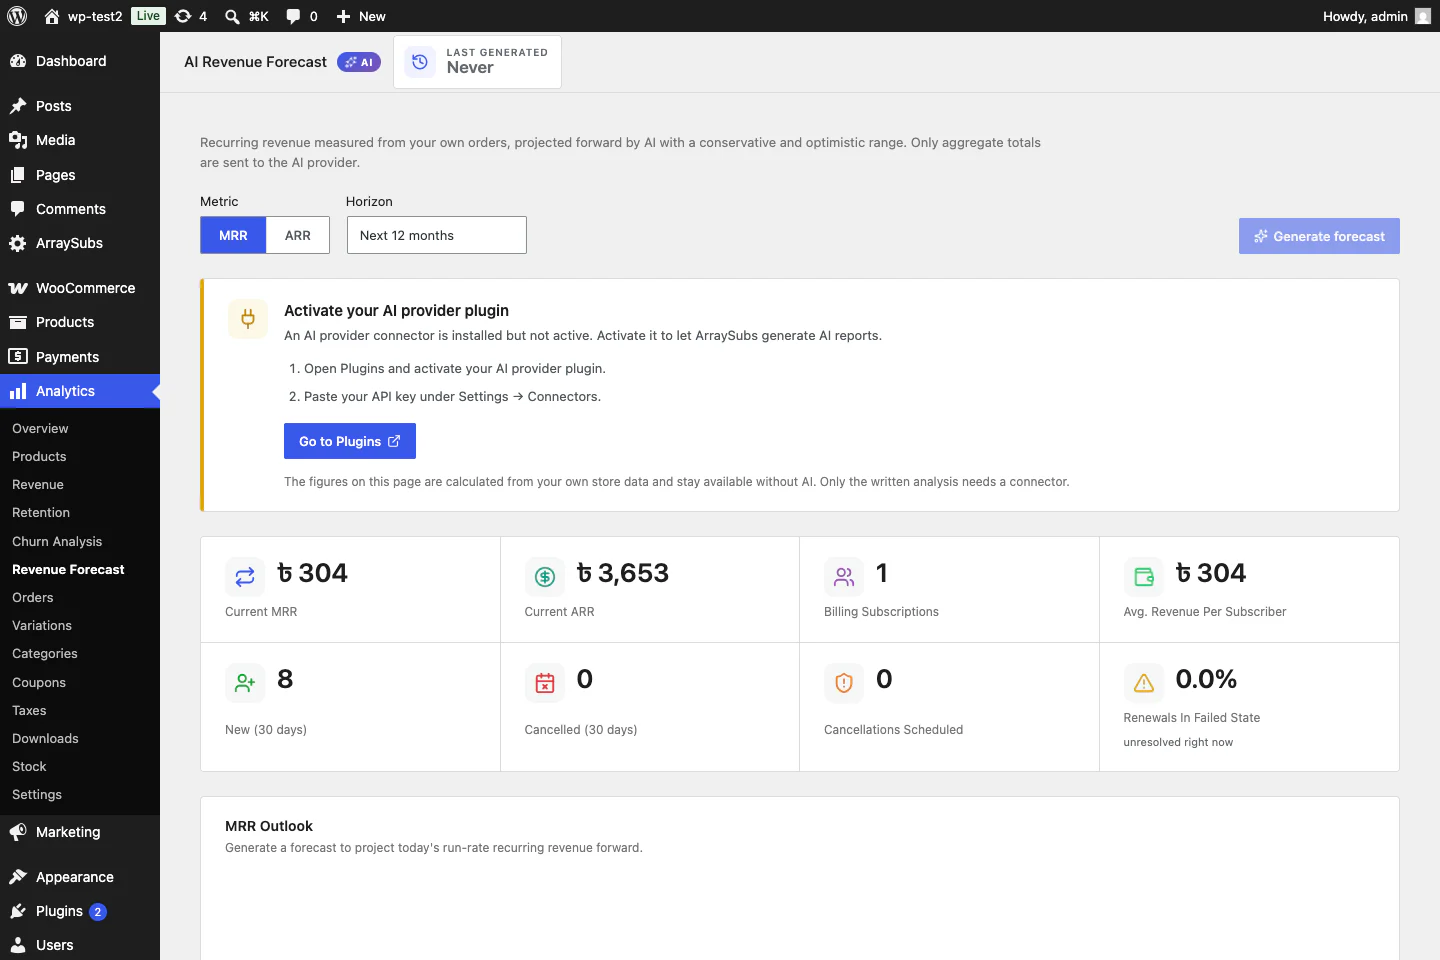Open the Variations analytics page
Viewport: 1440px width, 960px height.
click(42, 625)
